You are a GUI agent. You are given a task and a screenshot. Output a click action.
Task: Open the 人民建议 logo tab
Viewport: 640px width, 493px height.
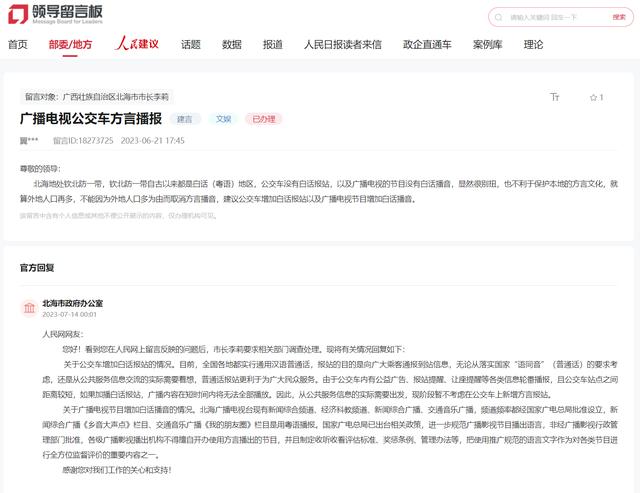click(x=136, y=45)
